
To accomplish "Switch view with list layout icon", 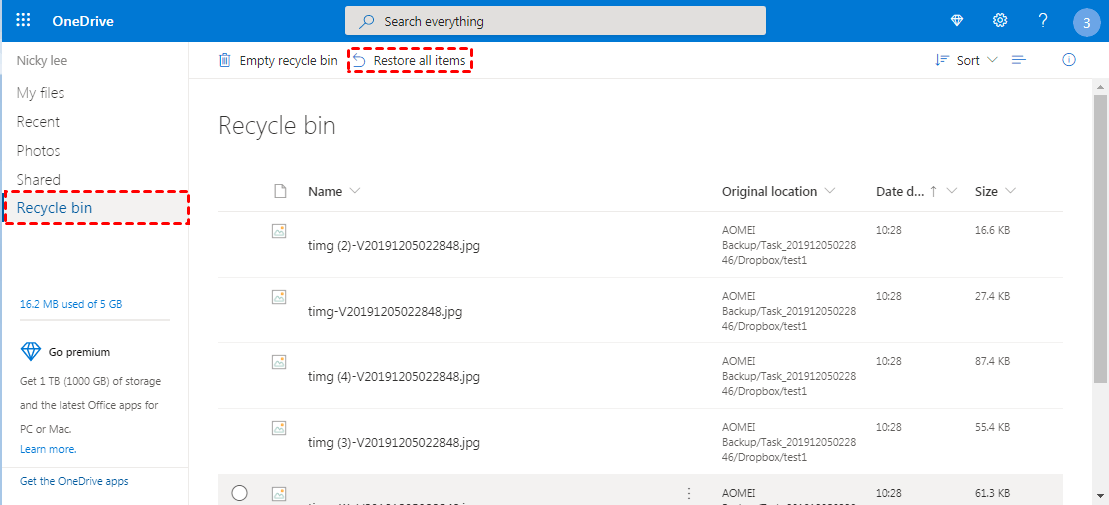I will tap(1019, 60).
